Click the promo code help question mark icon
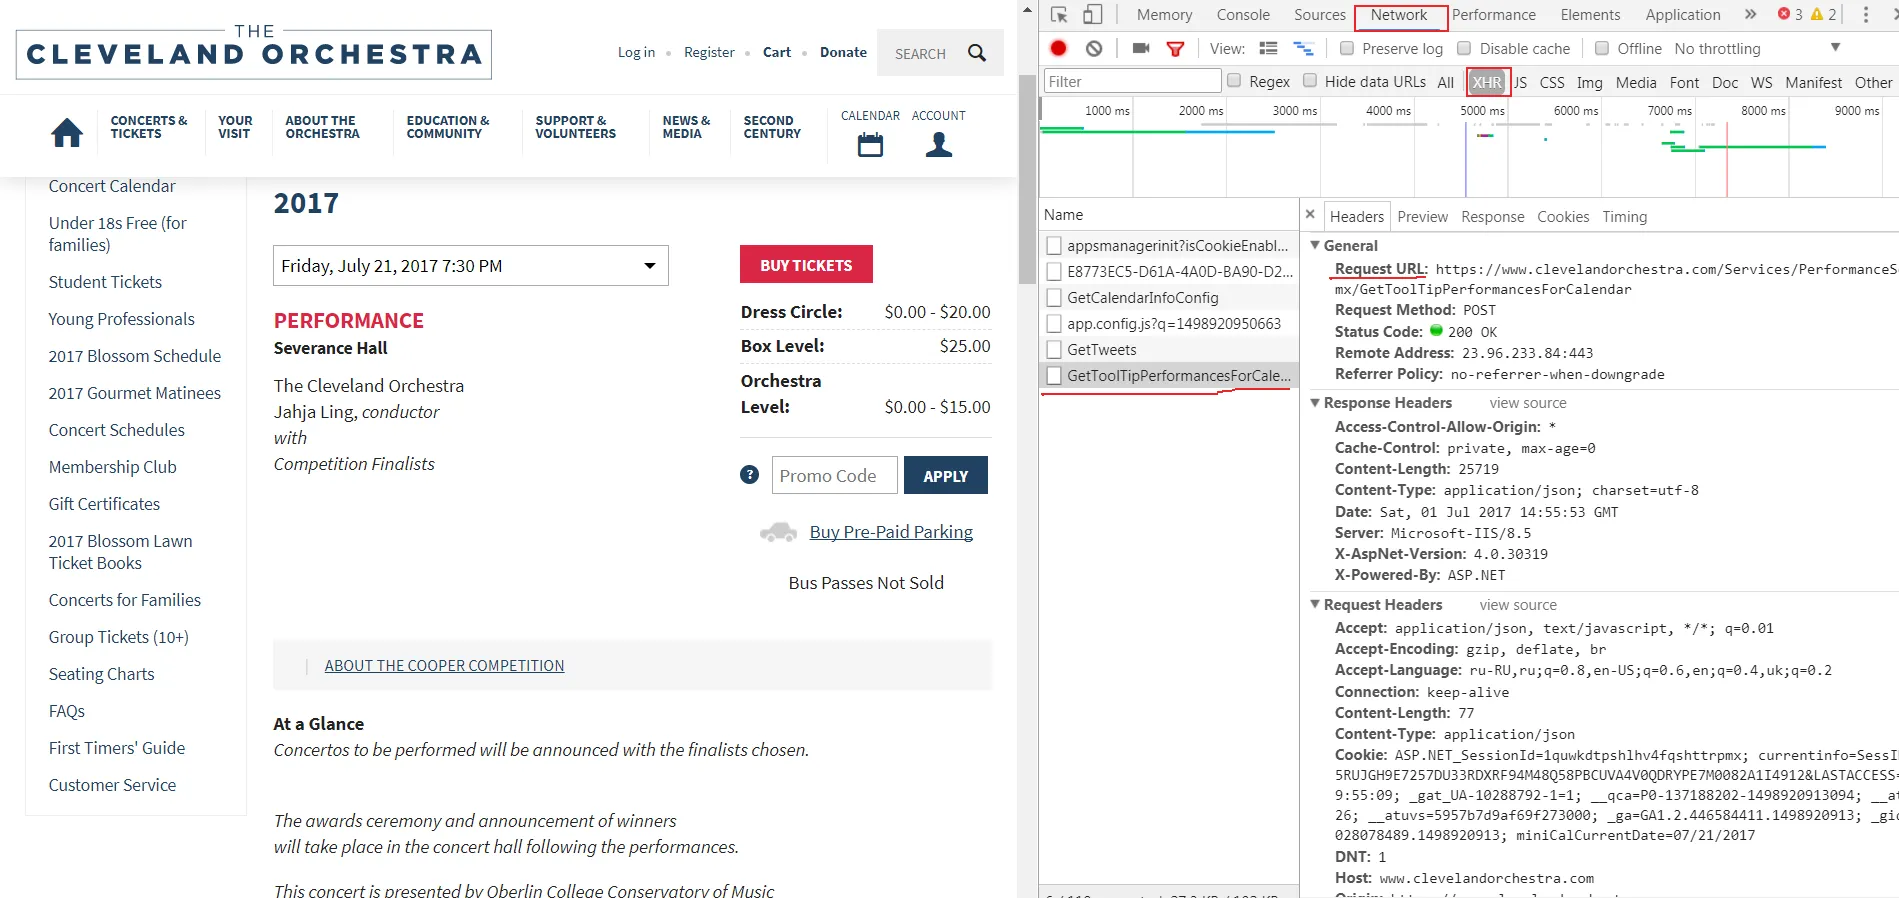The height and width of the screenshot is (898, 1899). coord(750,475)
